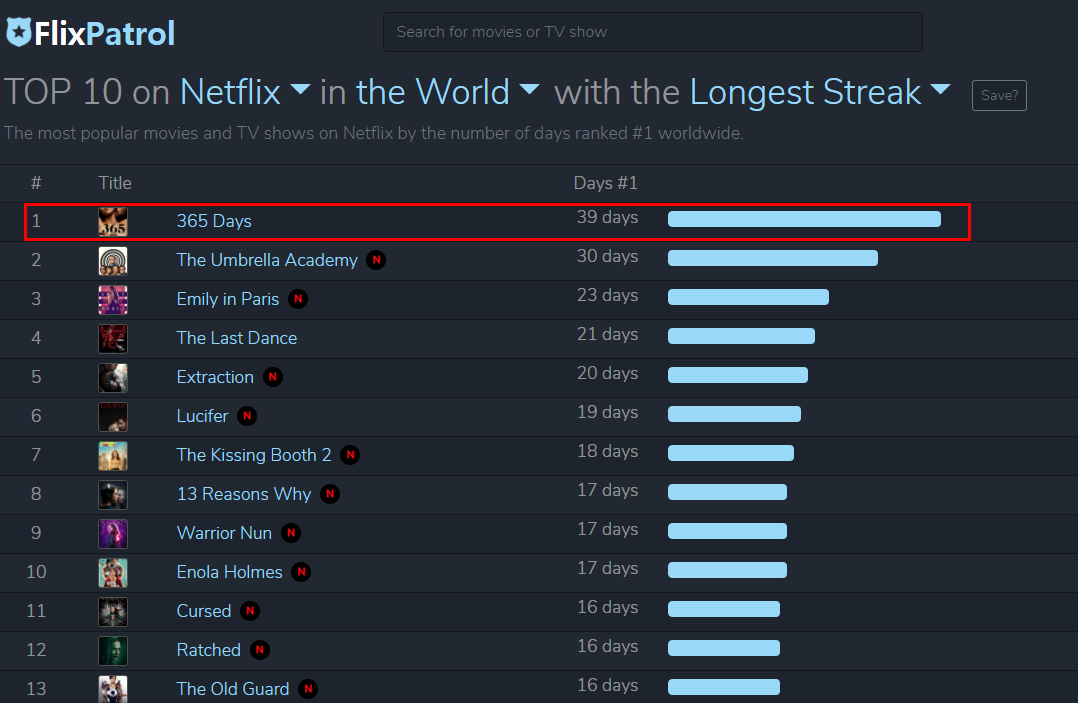
Task: Open The Umbrella Academy poster thumbnail
Action: [x=113, y=261]
